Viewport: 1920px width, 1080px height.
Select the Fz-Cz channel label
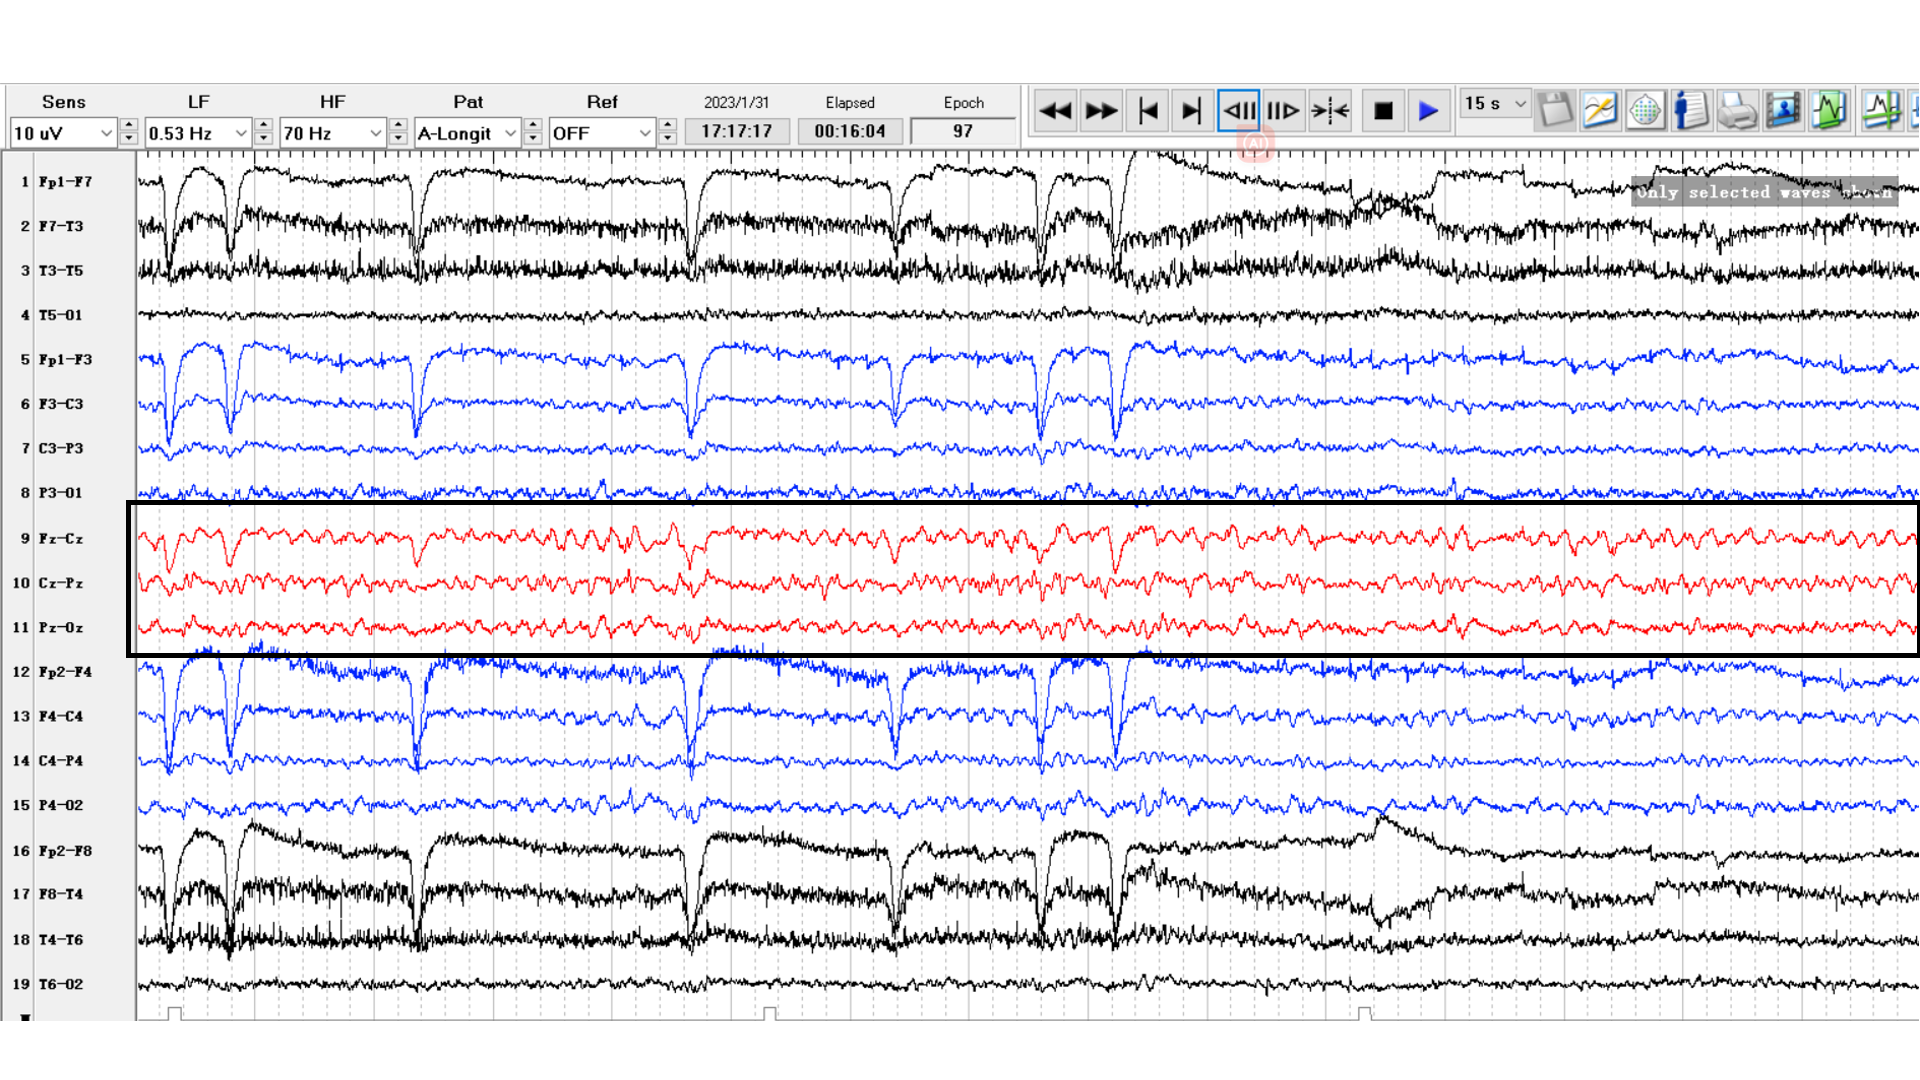(61, 539)
